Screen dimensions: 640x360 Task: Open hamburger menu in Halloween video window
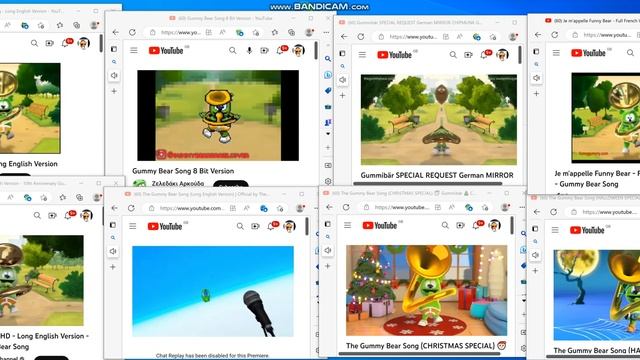(x=555, y=230)
